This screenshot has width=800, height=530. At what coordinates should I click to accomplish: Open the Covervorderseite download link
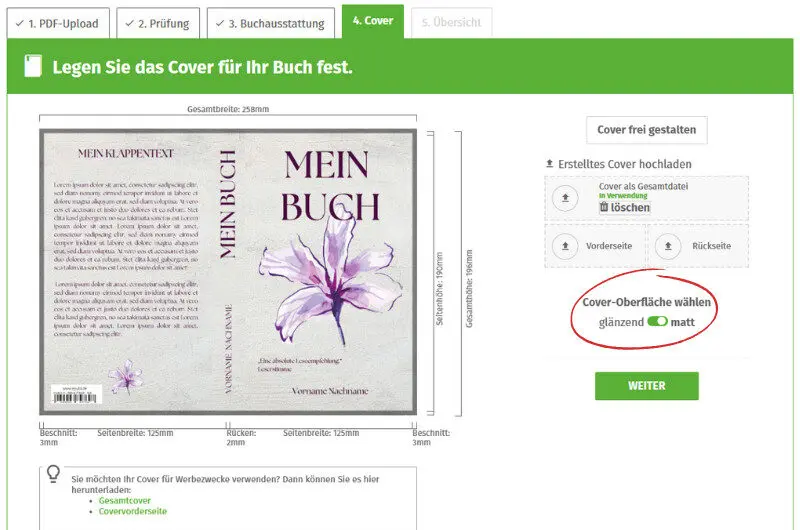(x=132, y=511)
